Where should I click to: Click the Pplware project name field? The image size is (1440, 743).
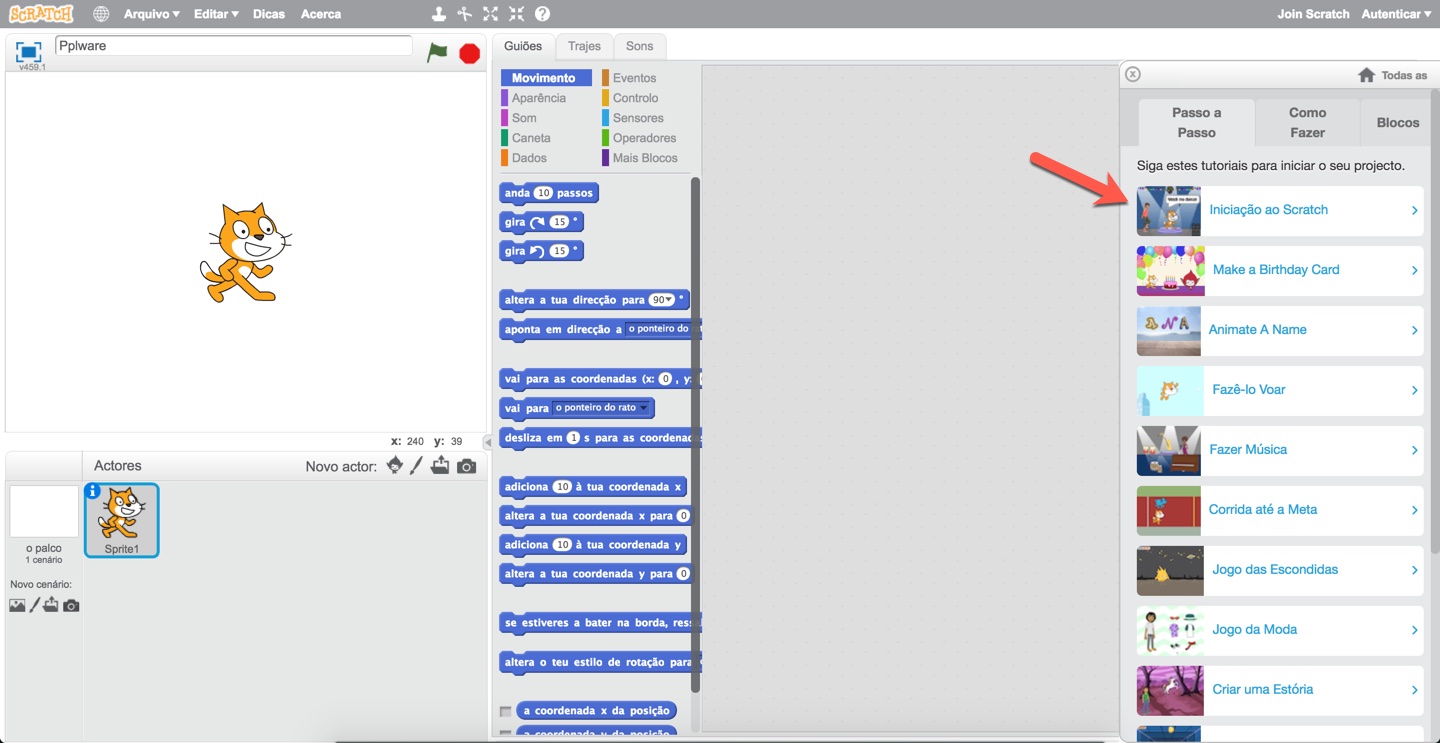click(234, 46)
